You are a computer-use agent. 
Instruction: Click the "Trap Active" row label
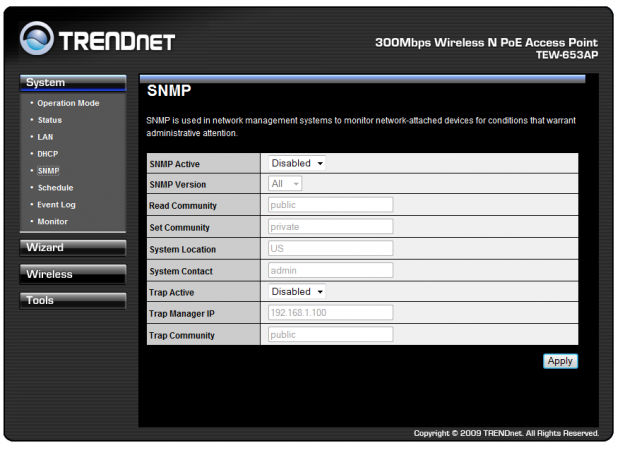(171, 293)
